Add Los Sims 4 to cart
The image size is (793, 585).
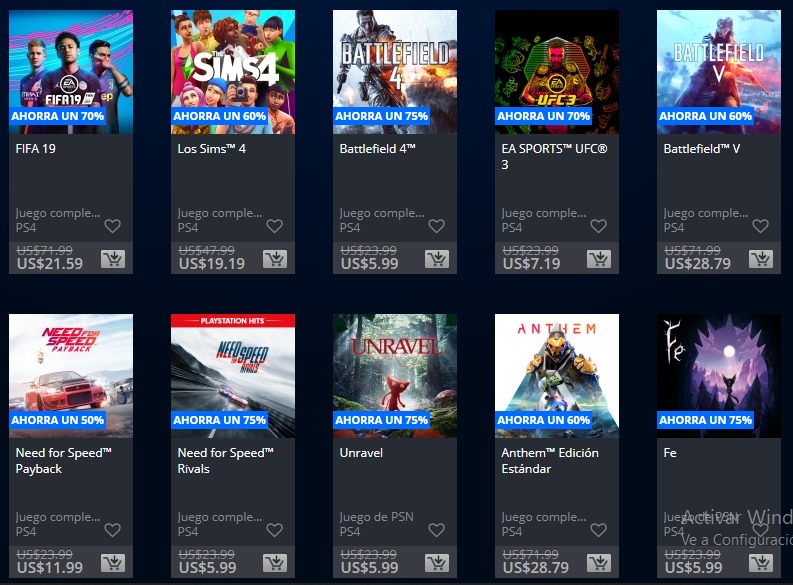(x=275, y=259)
